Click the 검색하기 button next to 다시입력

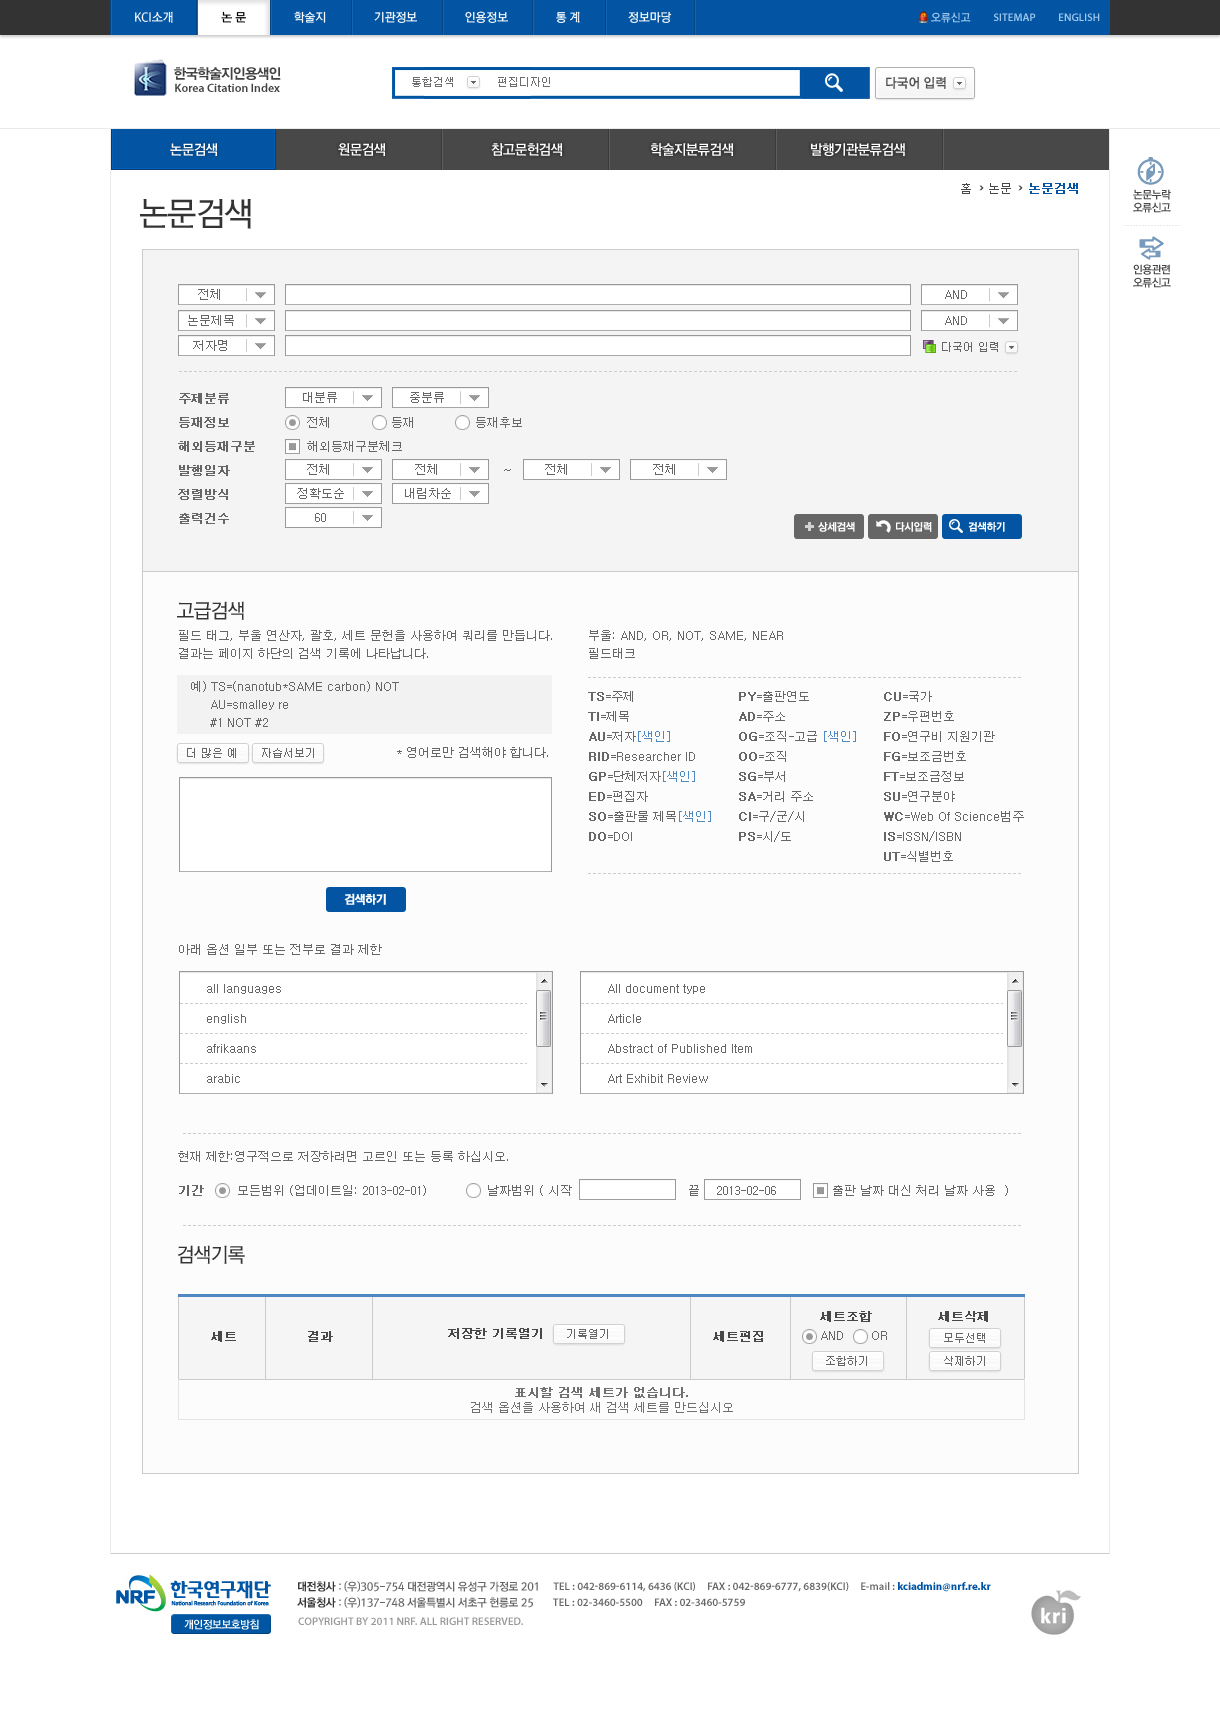tap(982, 527)
